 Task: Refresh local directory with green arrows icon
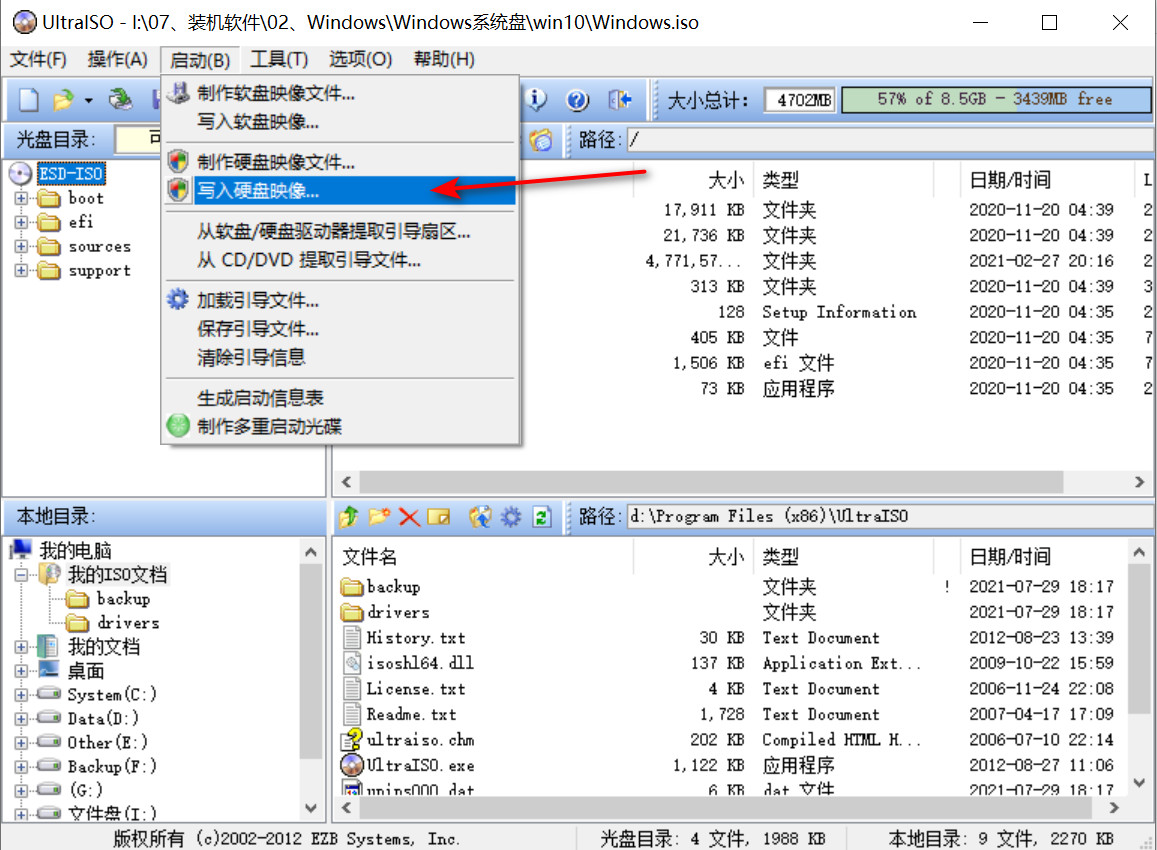pyautogui.click(x=542, y=517)
